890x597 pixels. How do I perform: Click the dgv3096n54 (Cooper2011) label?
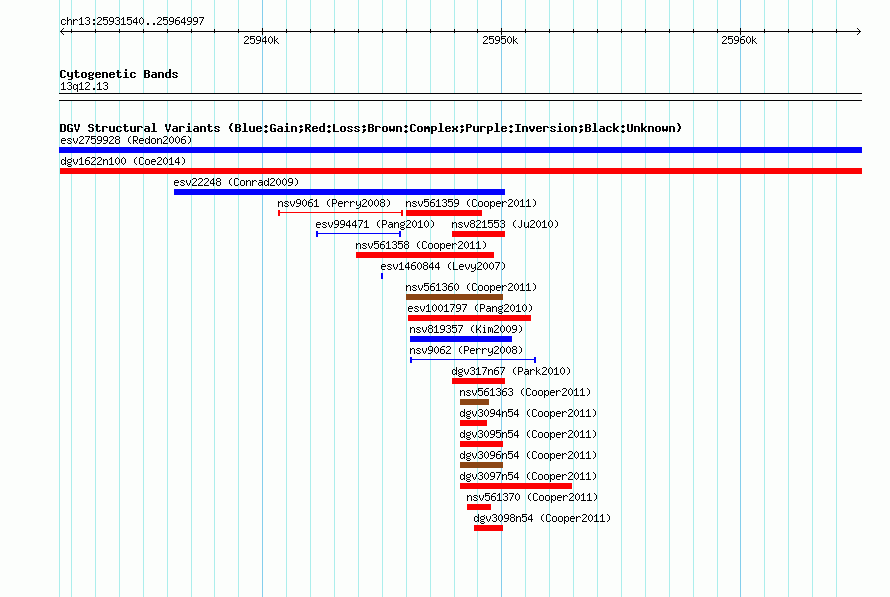click(528, 455)
